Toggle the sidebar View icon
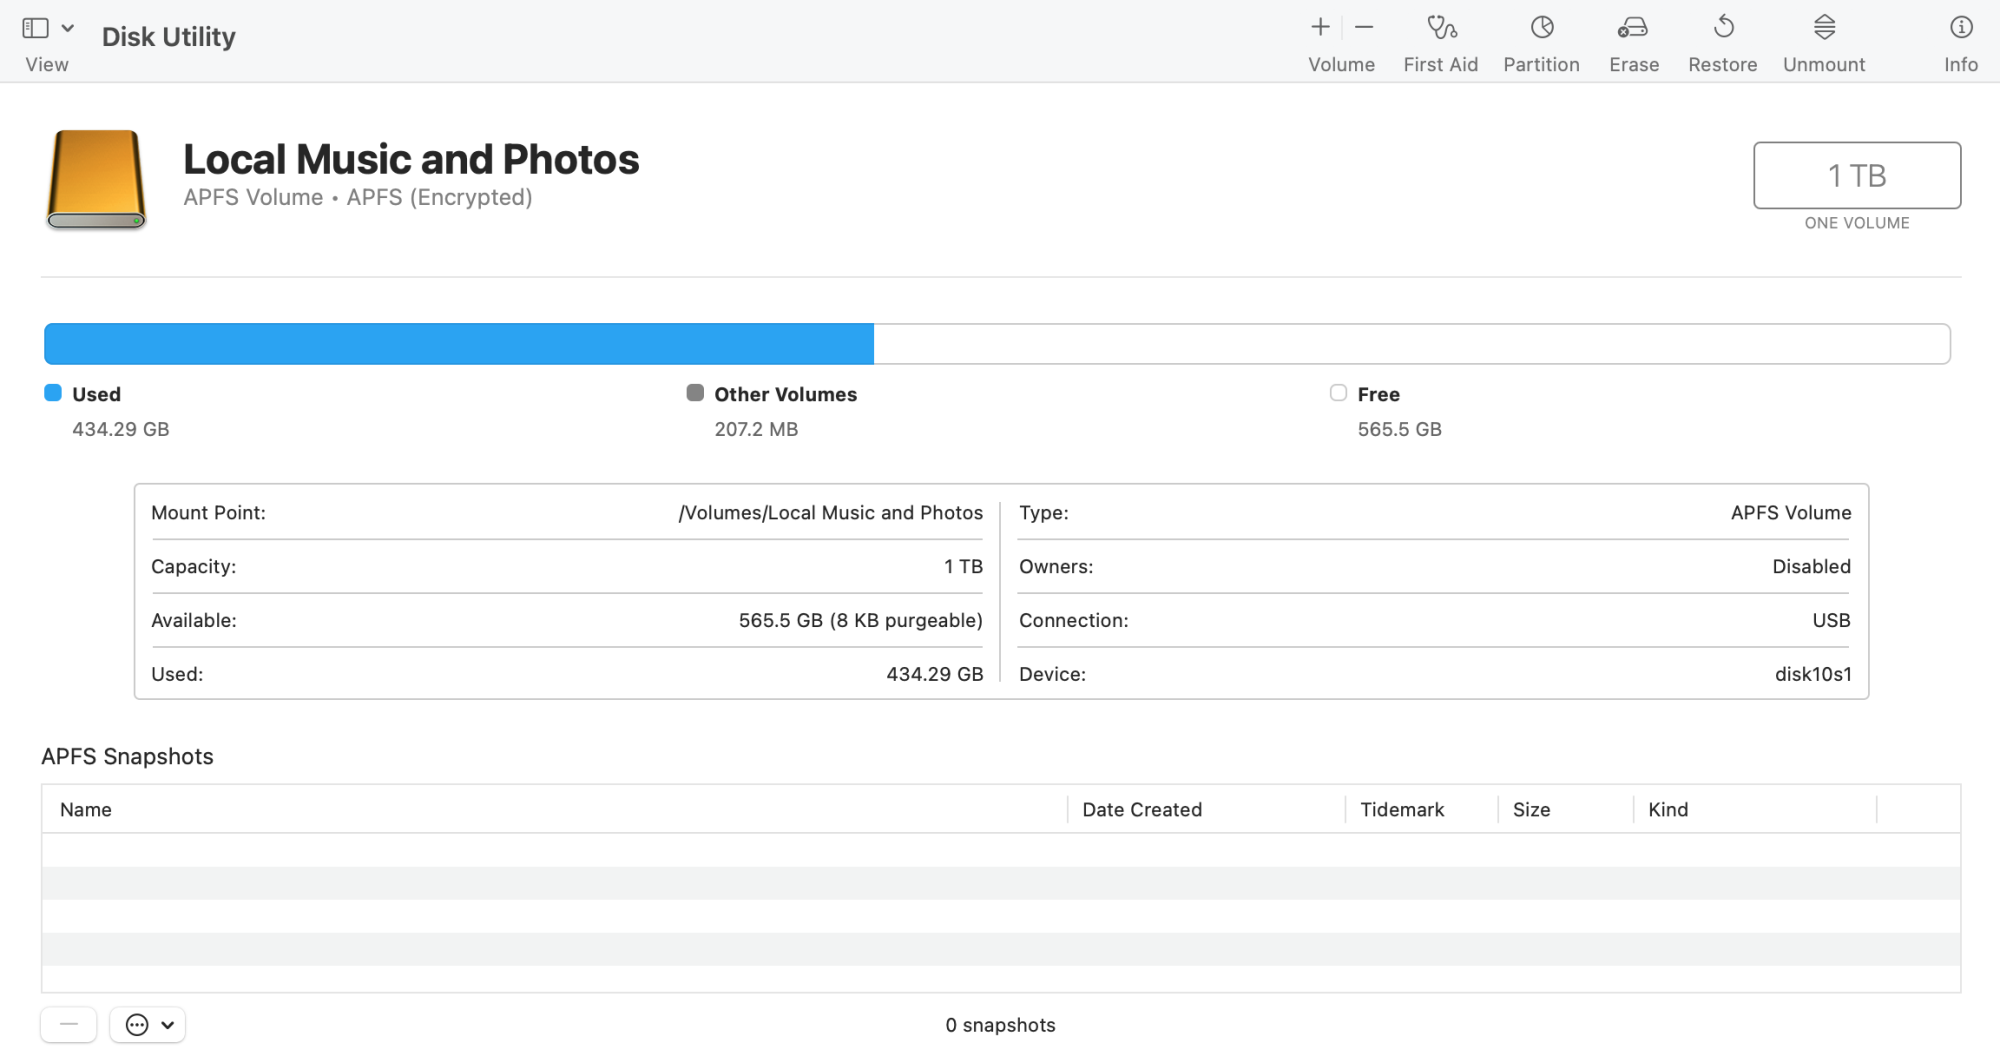 pos(35,28)
